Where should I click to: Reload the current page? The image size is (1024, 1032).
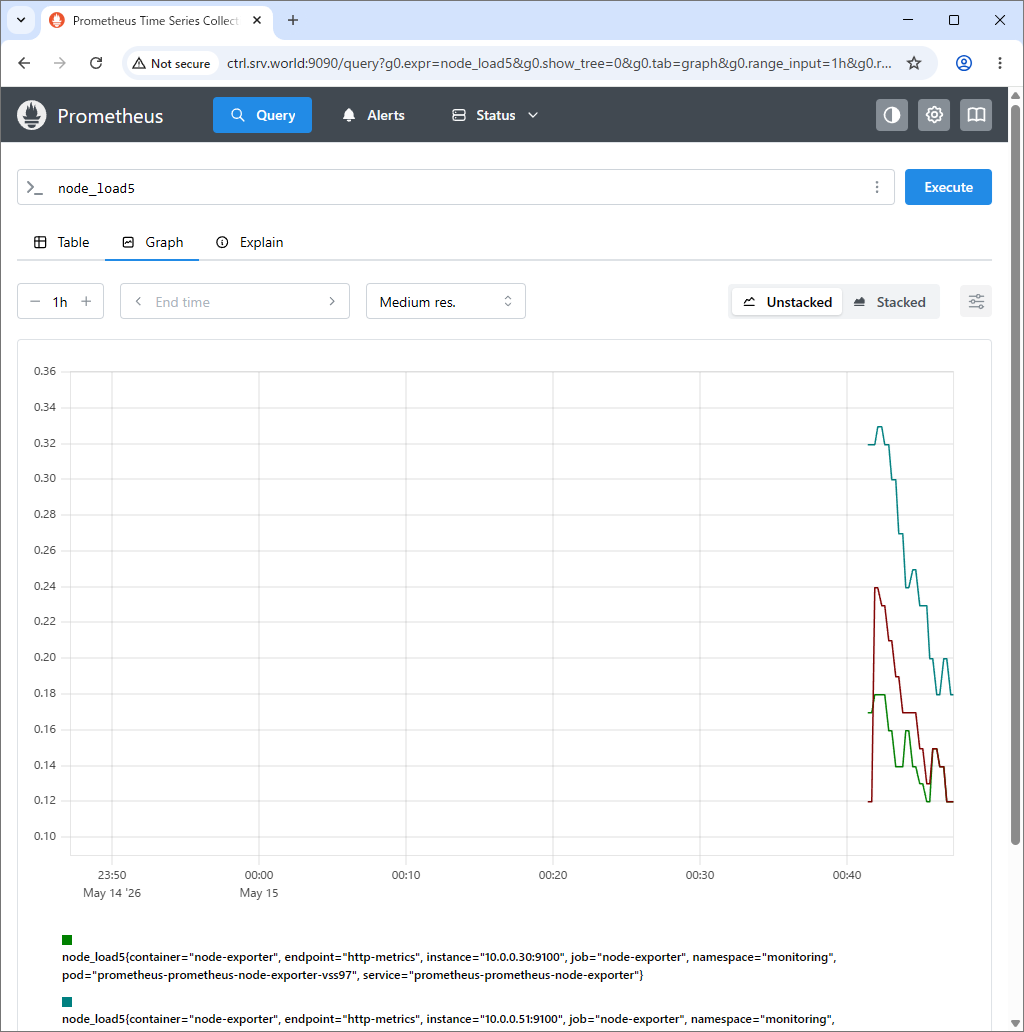point(96,63)
